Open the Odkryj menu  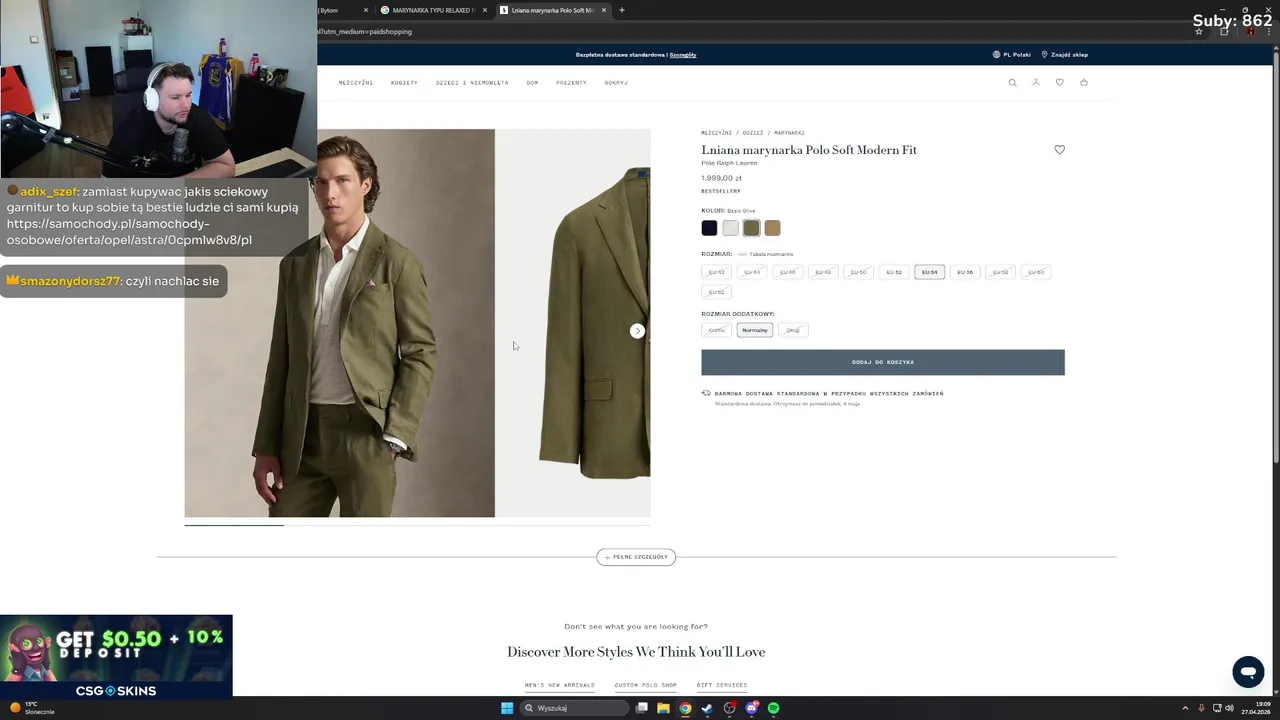(616, 83)
